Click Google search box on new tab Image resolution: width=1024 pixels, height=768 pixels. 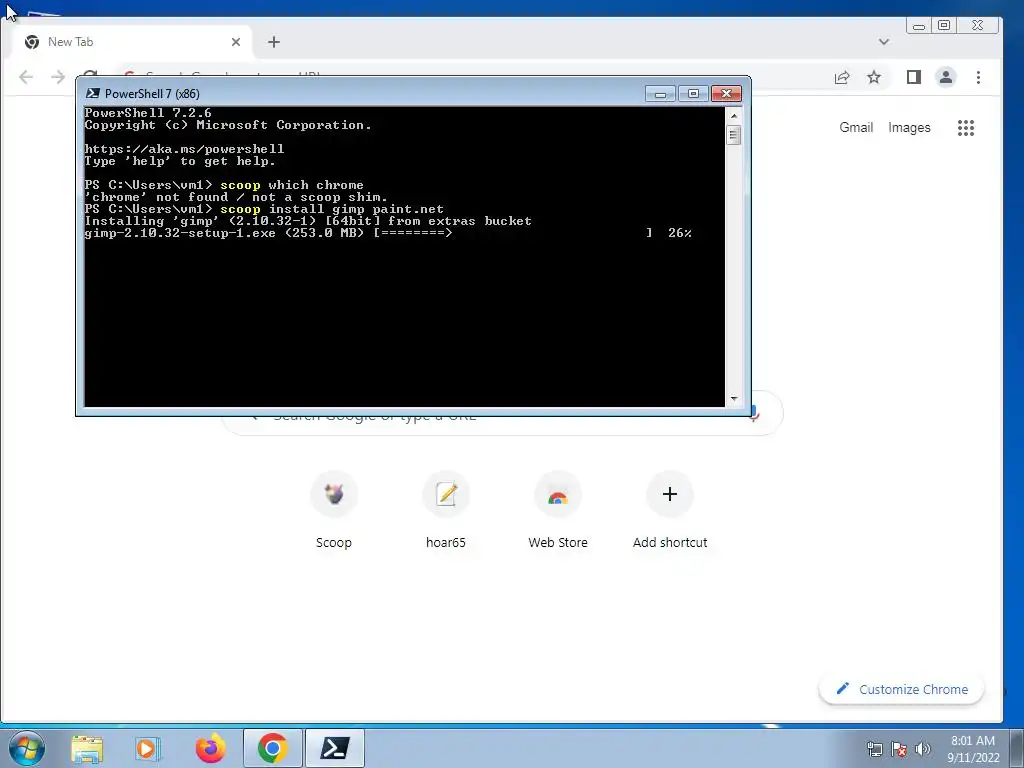[502, 415]
